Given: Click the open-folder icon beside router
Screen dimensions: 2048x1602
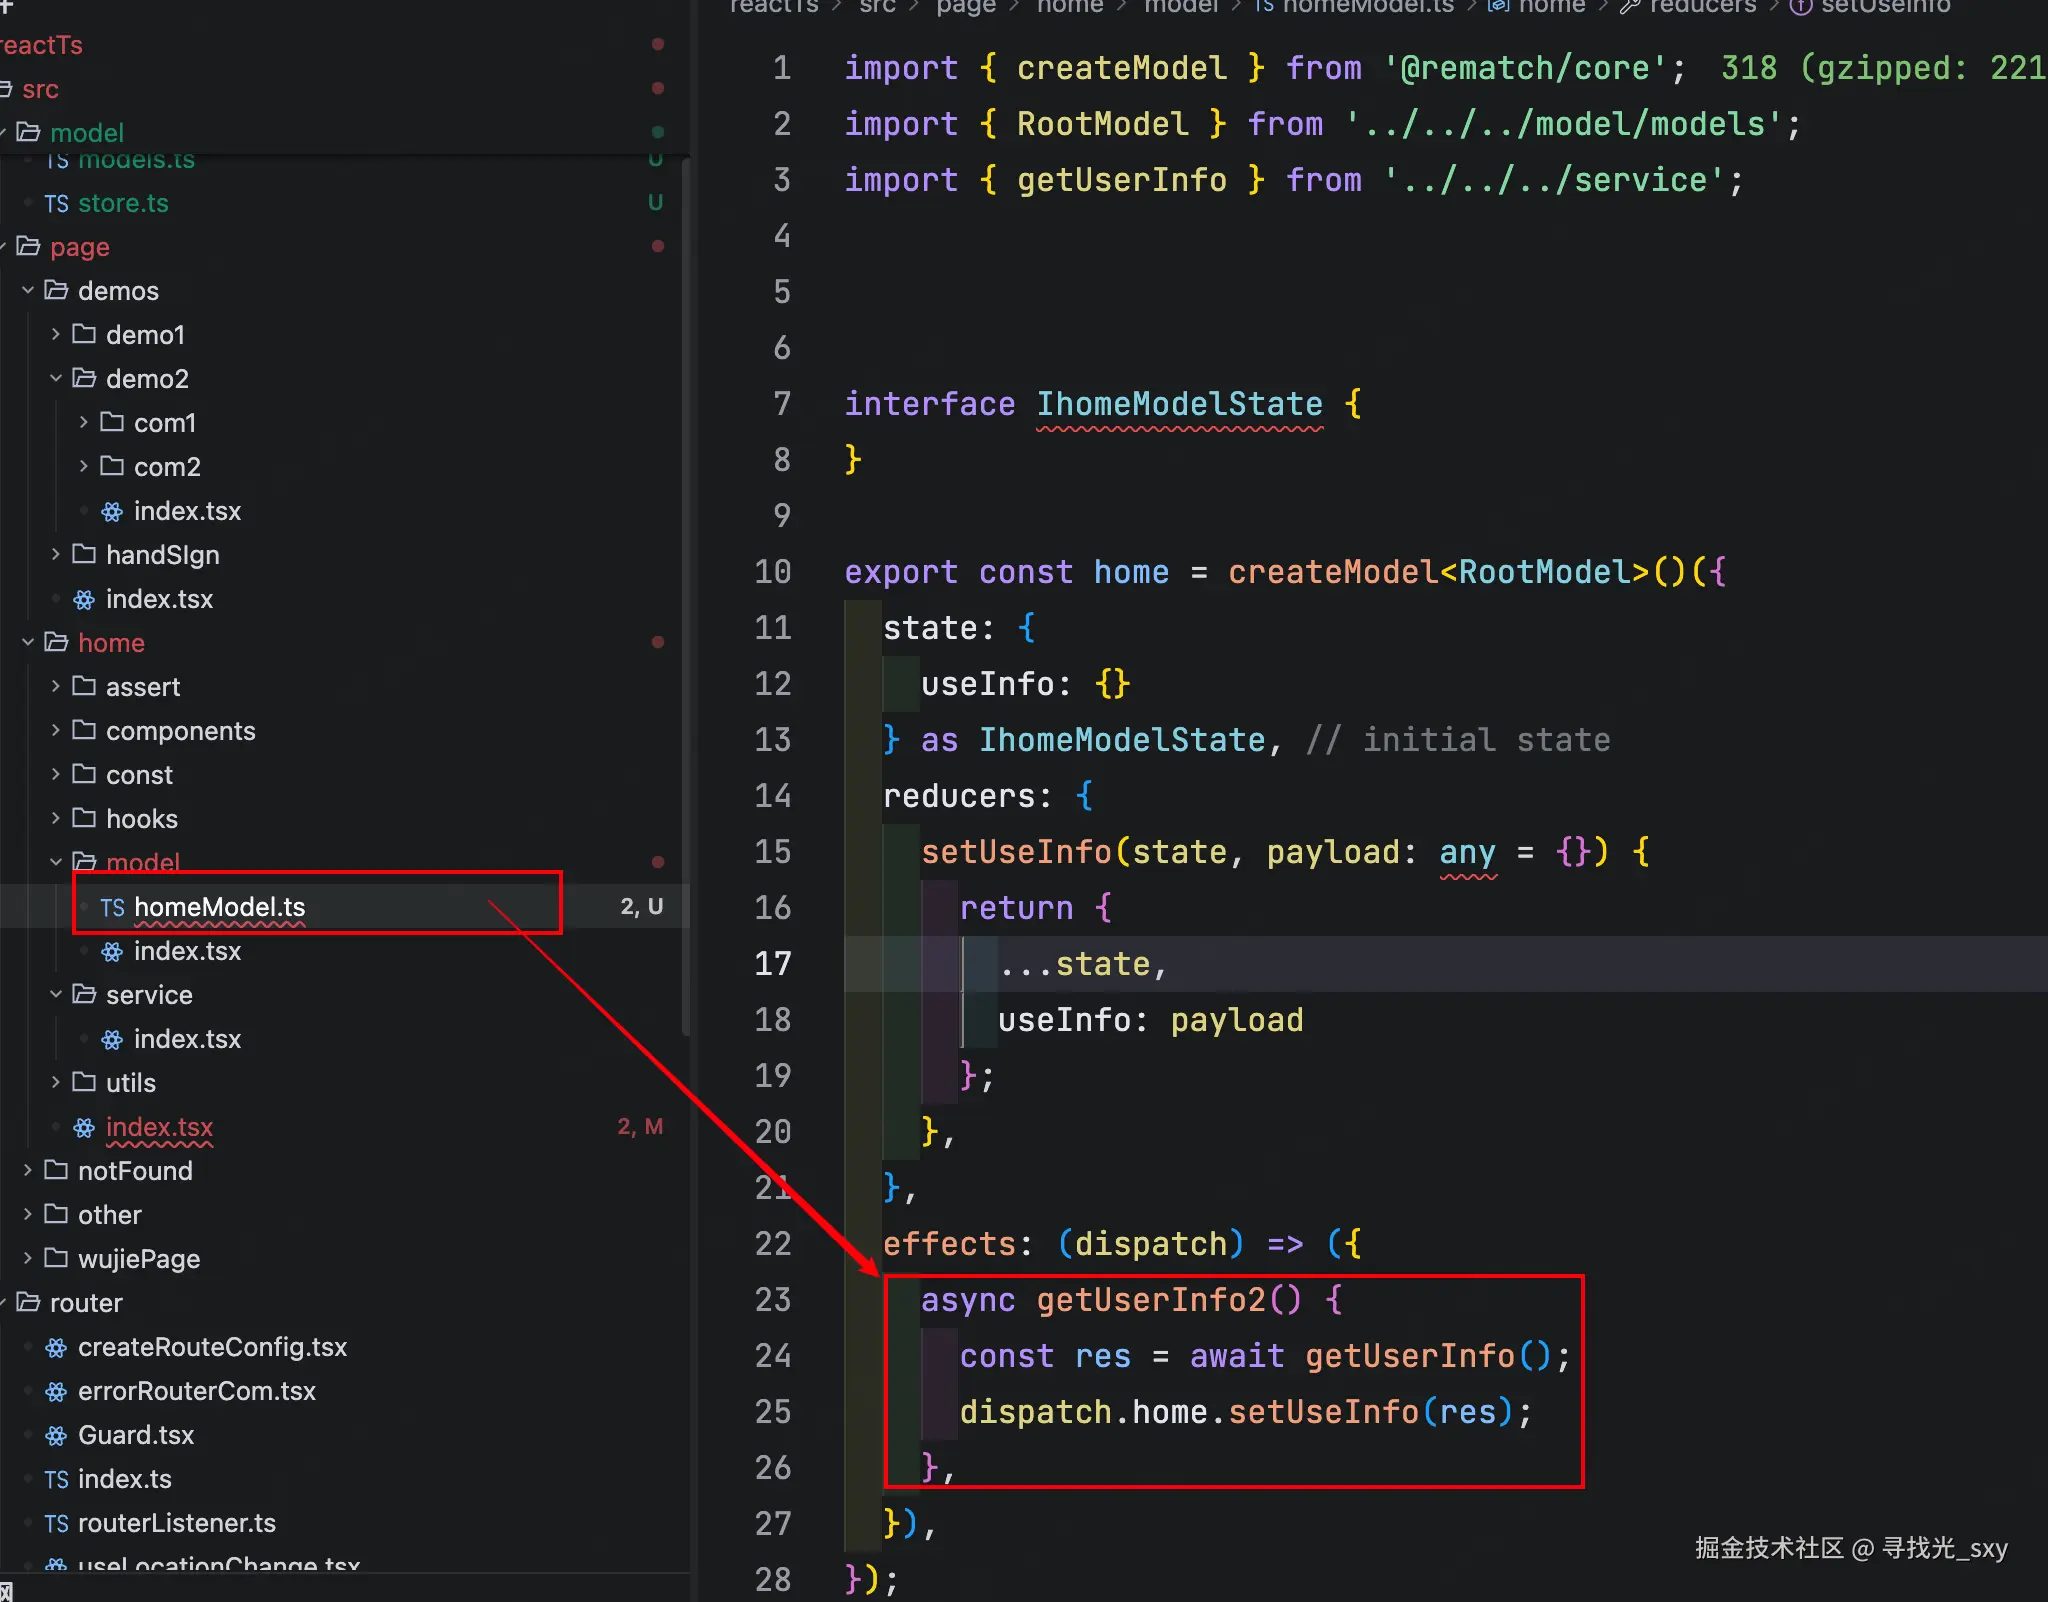Looking at the screenshot, I should (x=29, y=1303).
